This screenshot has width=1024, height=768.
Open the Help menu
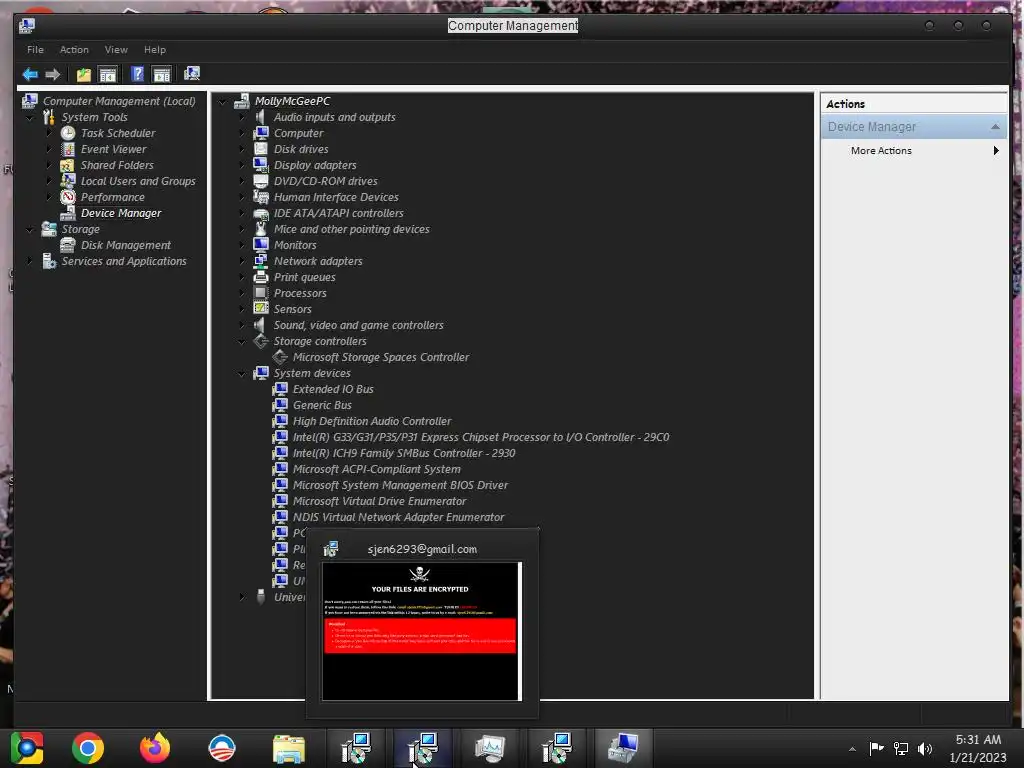tap(155, 50)
